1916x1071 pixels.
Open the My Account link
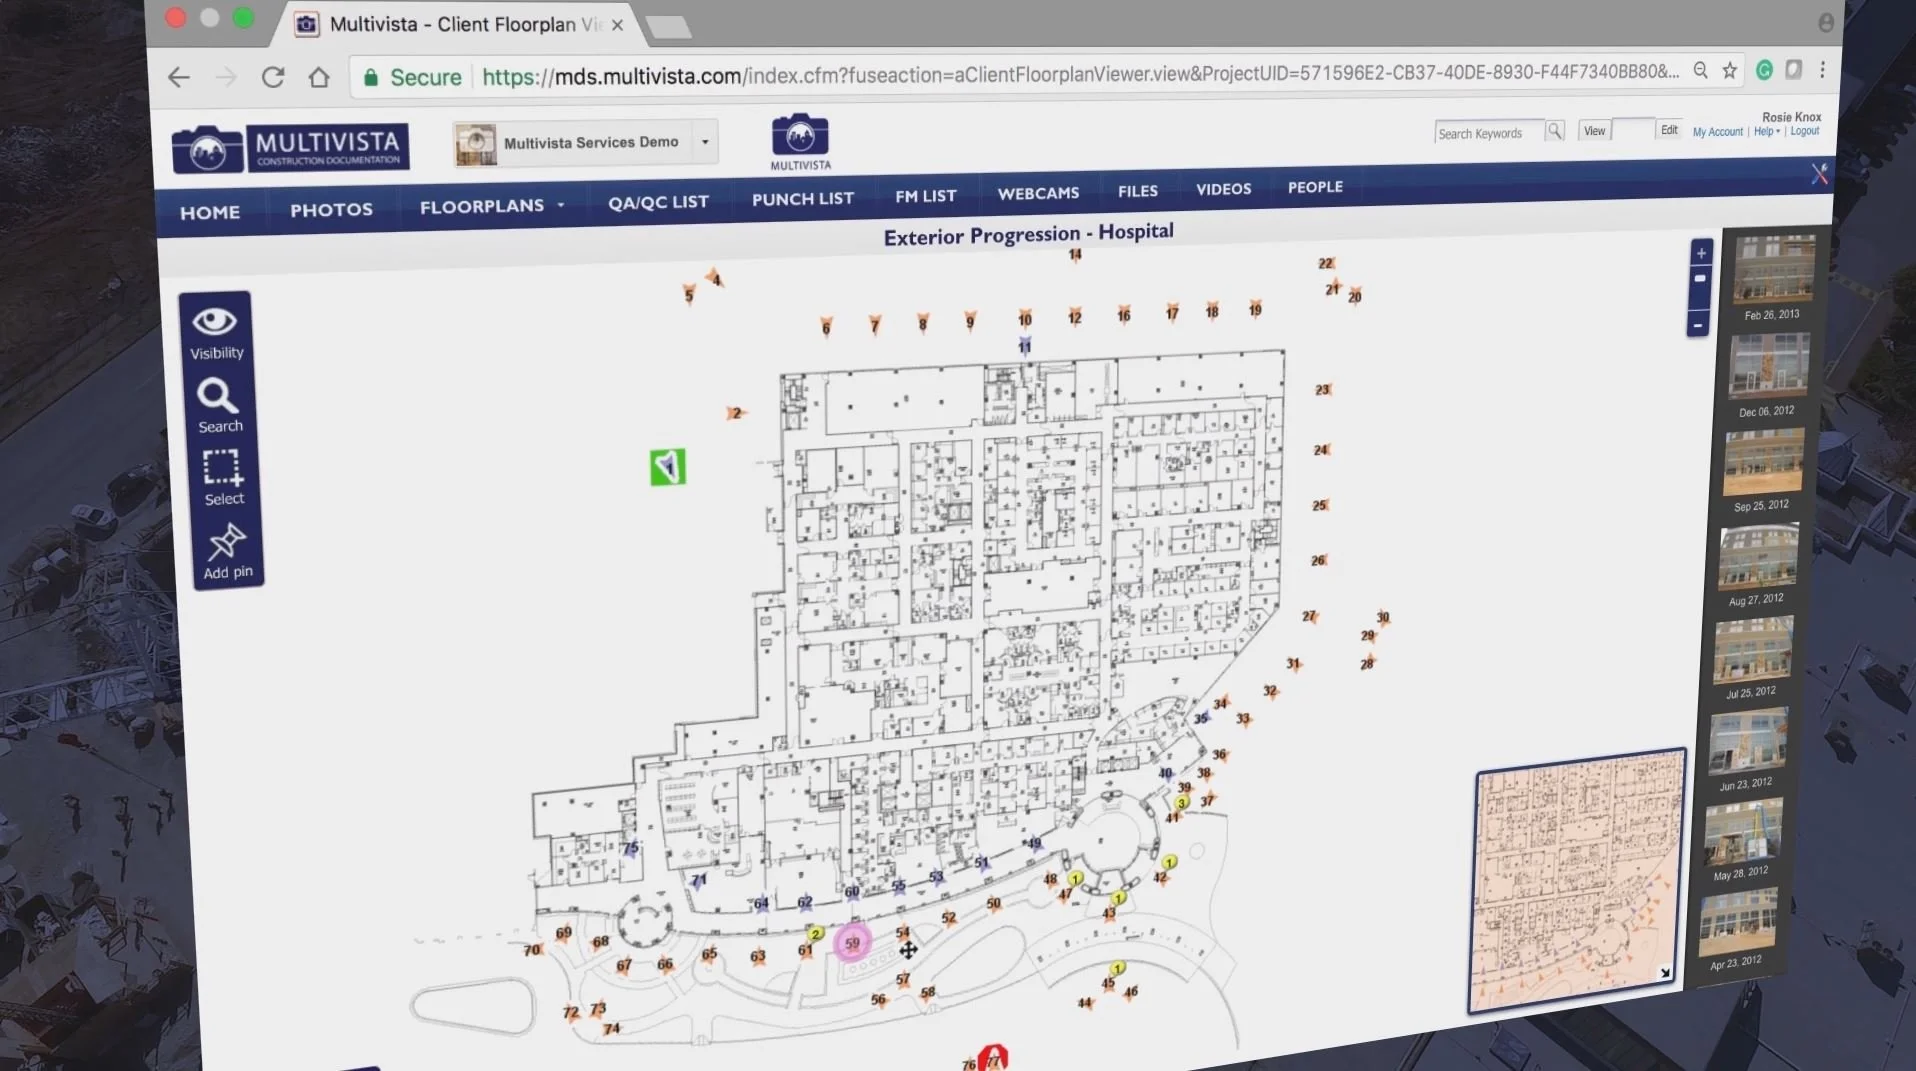[x=1717, y=132]
